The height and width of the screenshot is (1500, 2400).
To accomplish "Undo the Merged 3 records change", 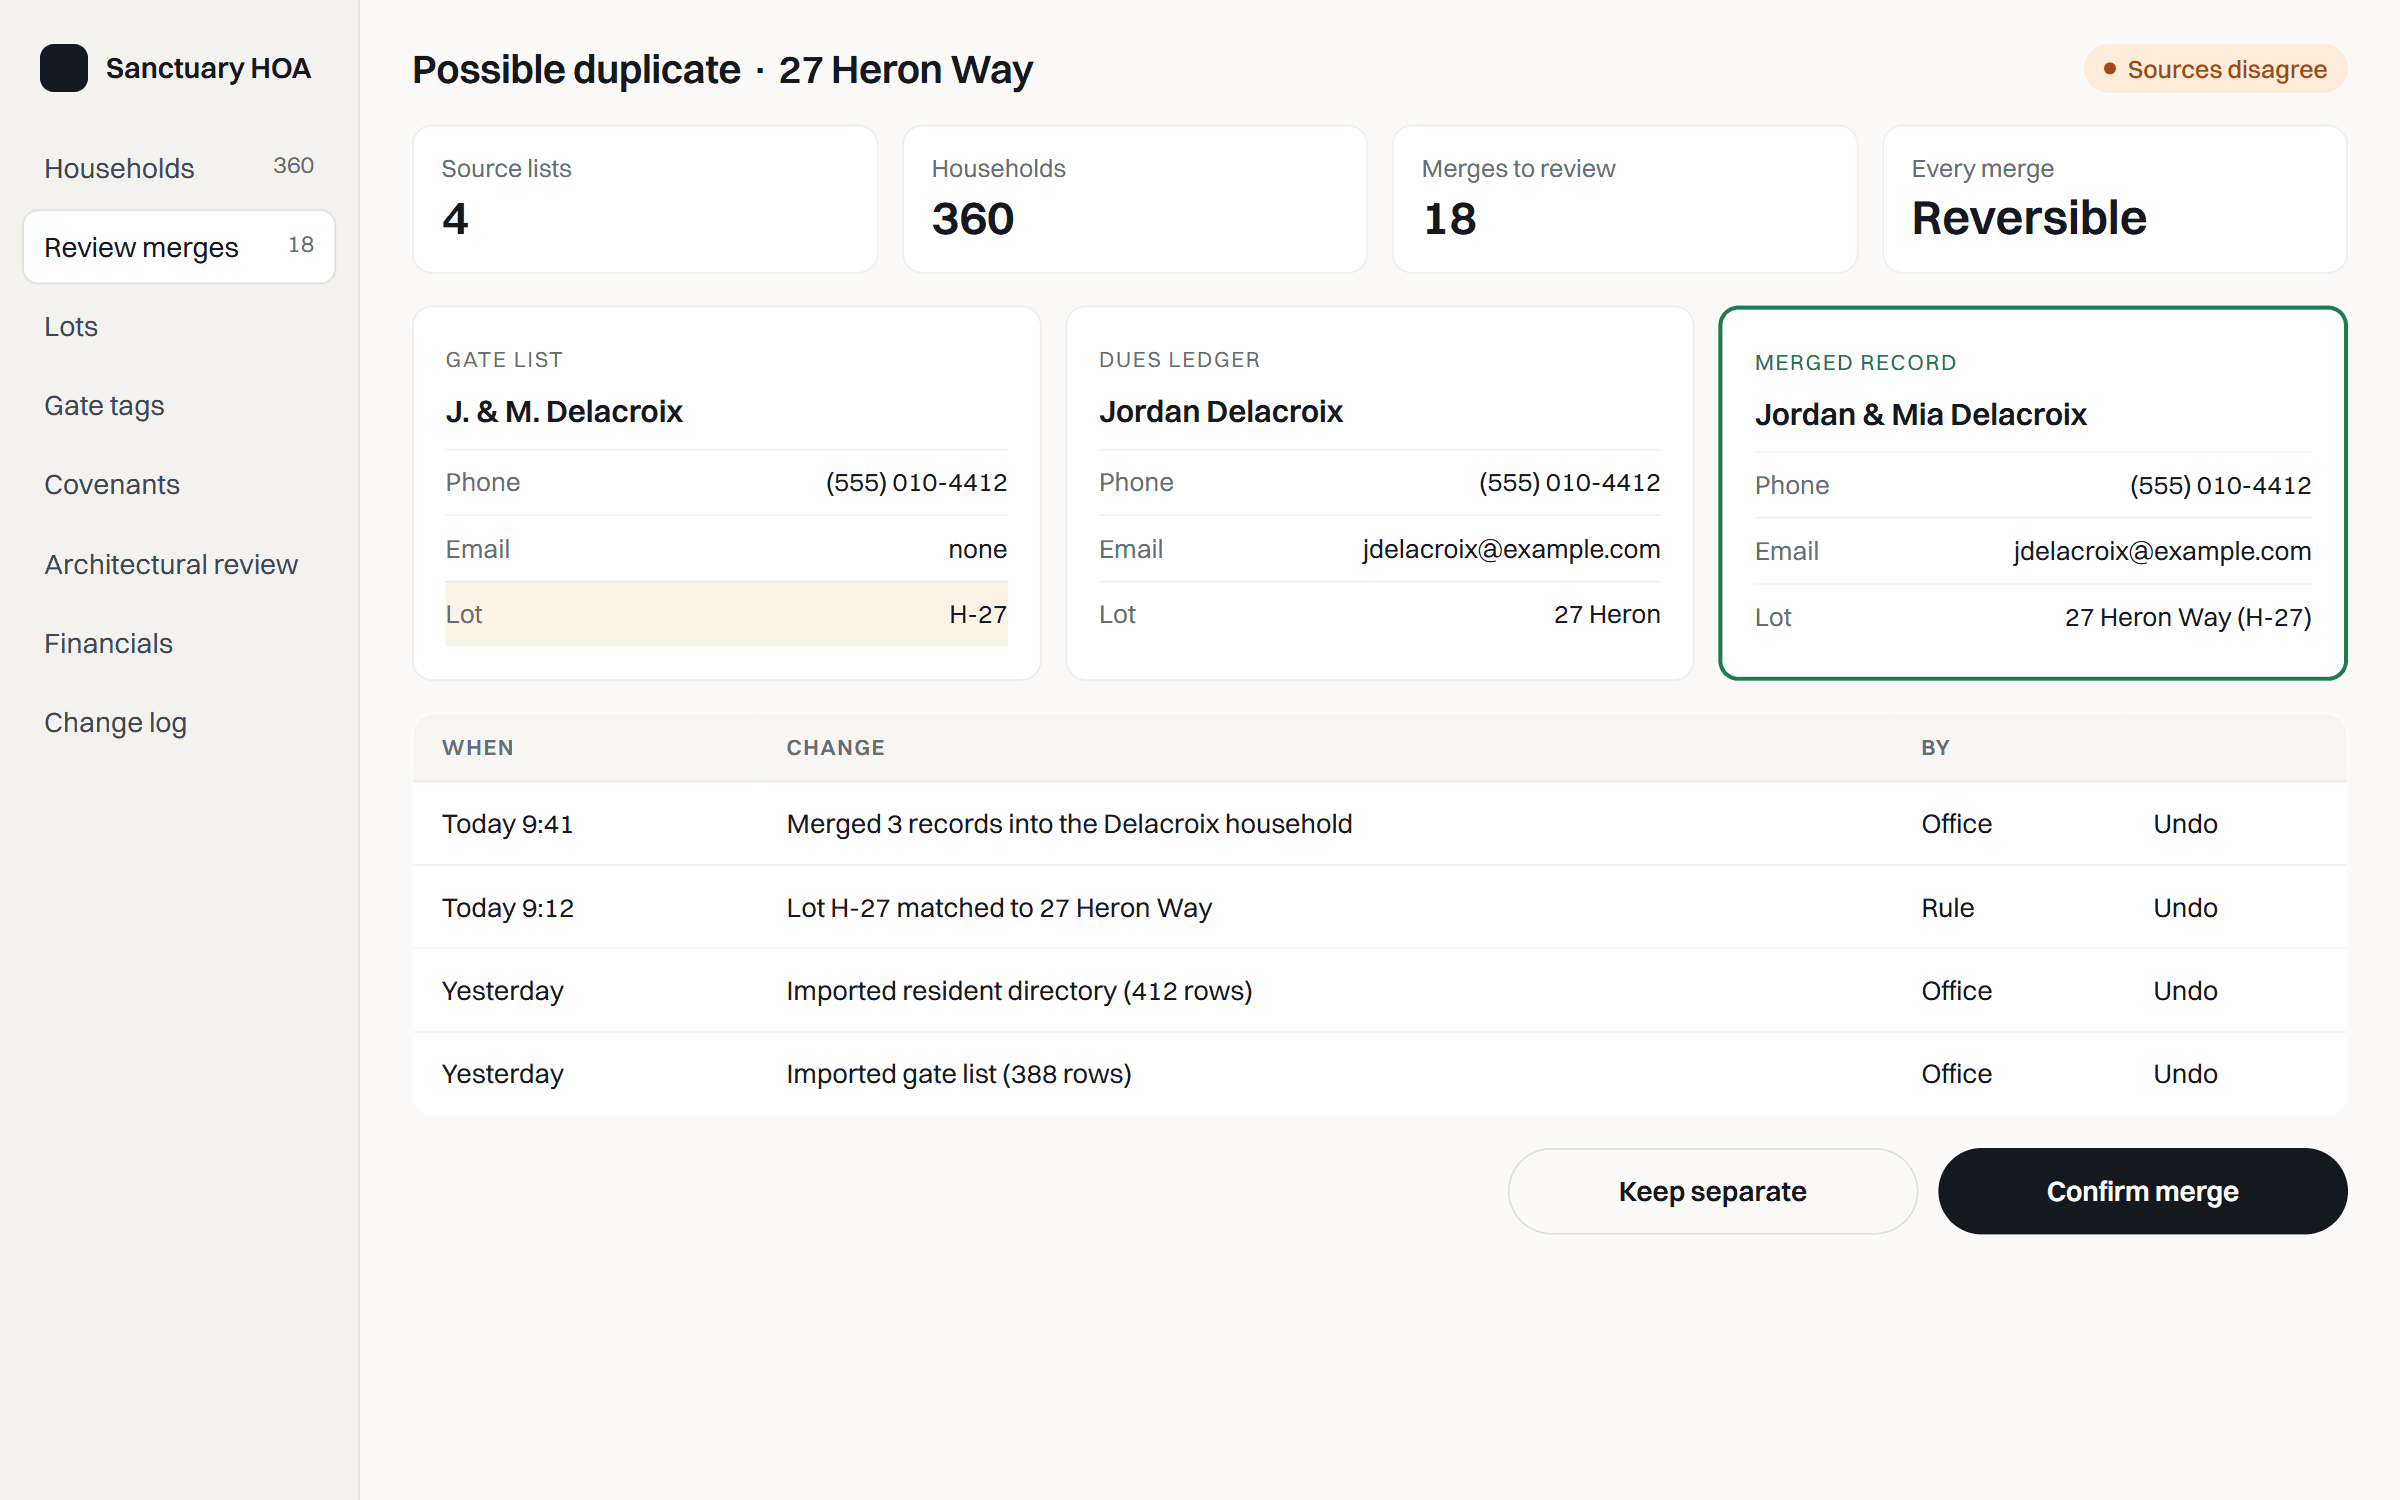I will pos(2185,824).
